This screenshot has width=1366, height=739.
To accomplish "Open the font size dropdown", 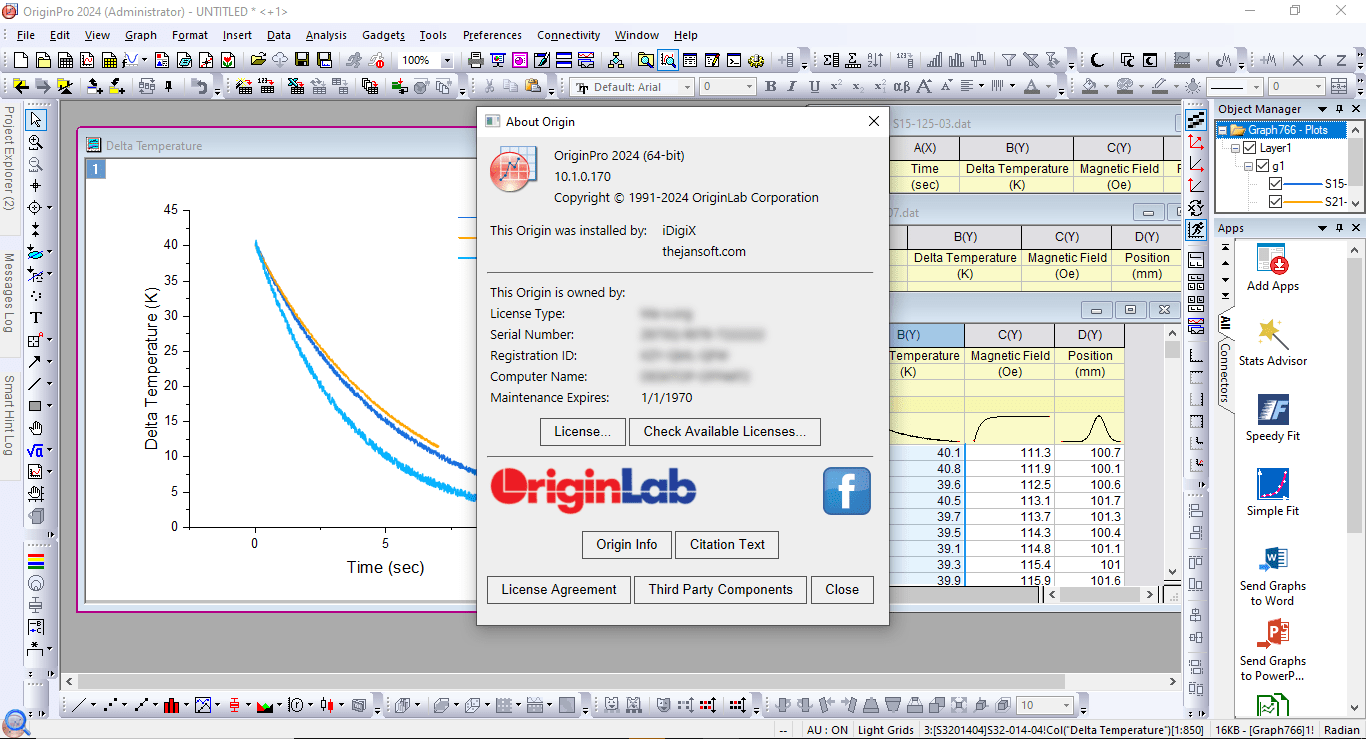I will [x=749, y=87].
